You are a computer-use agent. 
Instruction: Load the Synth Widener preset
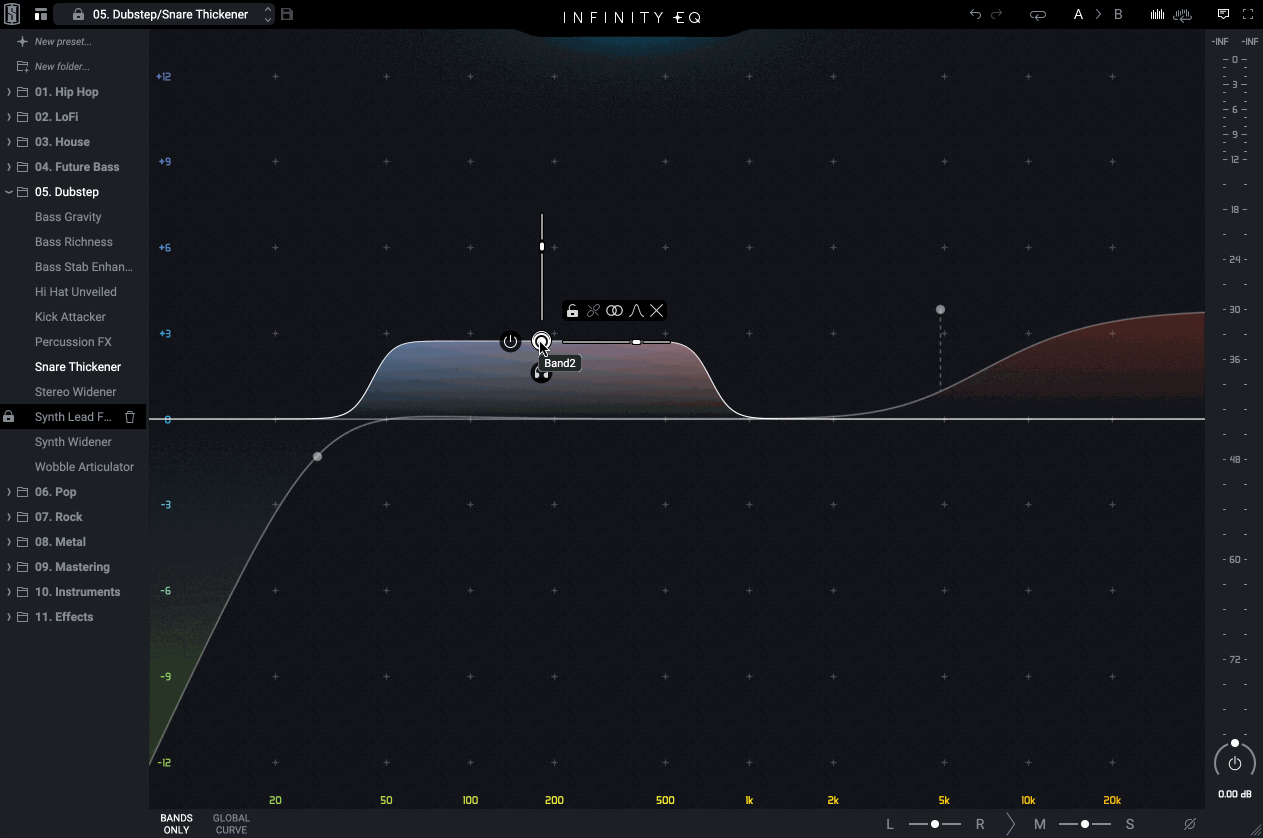(73, 442)
